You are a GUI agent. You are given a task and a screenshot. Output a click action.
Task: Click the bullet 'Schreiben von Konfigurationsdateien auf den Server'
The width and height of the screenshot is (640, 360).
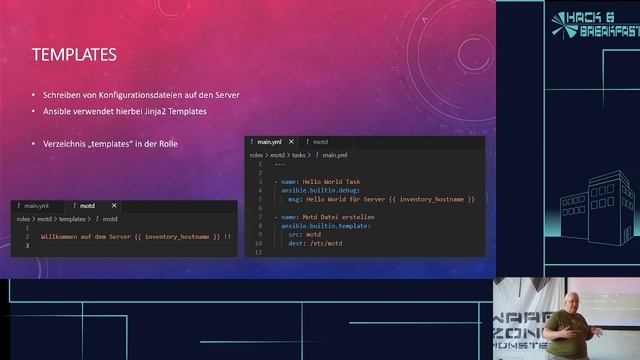[x=141, y=95]
